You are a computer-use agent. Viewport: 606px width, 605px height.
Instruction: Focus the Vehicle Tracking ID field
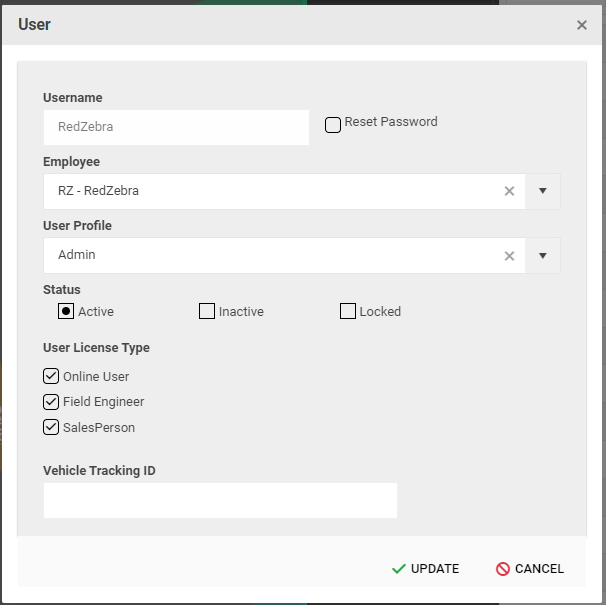[220, 500]
